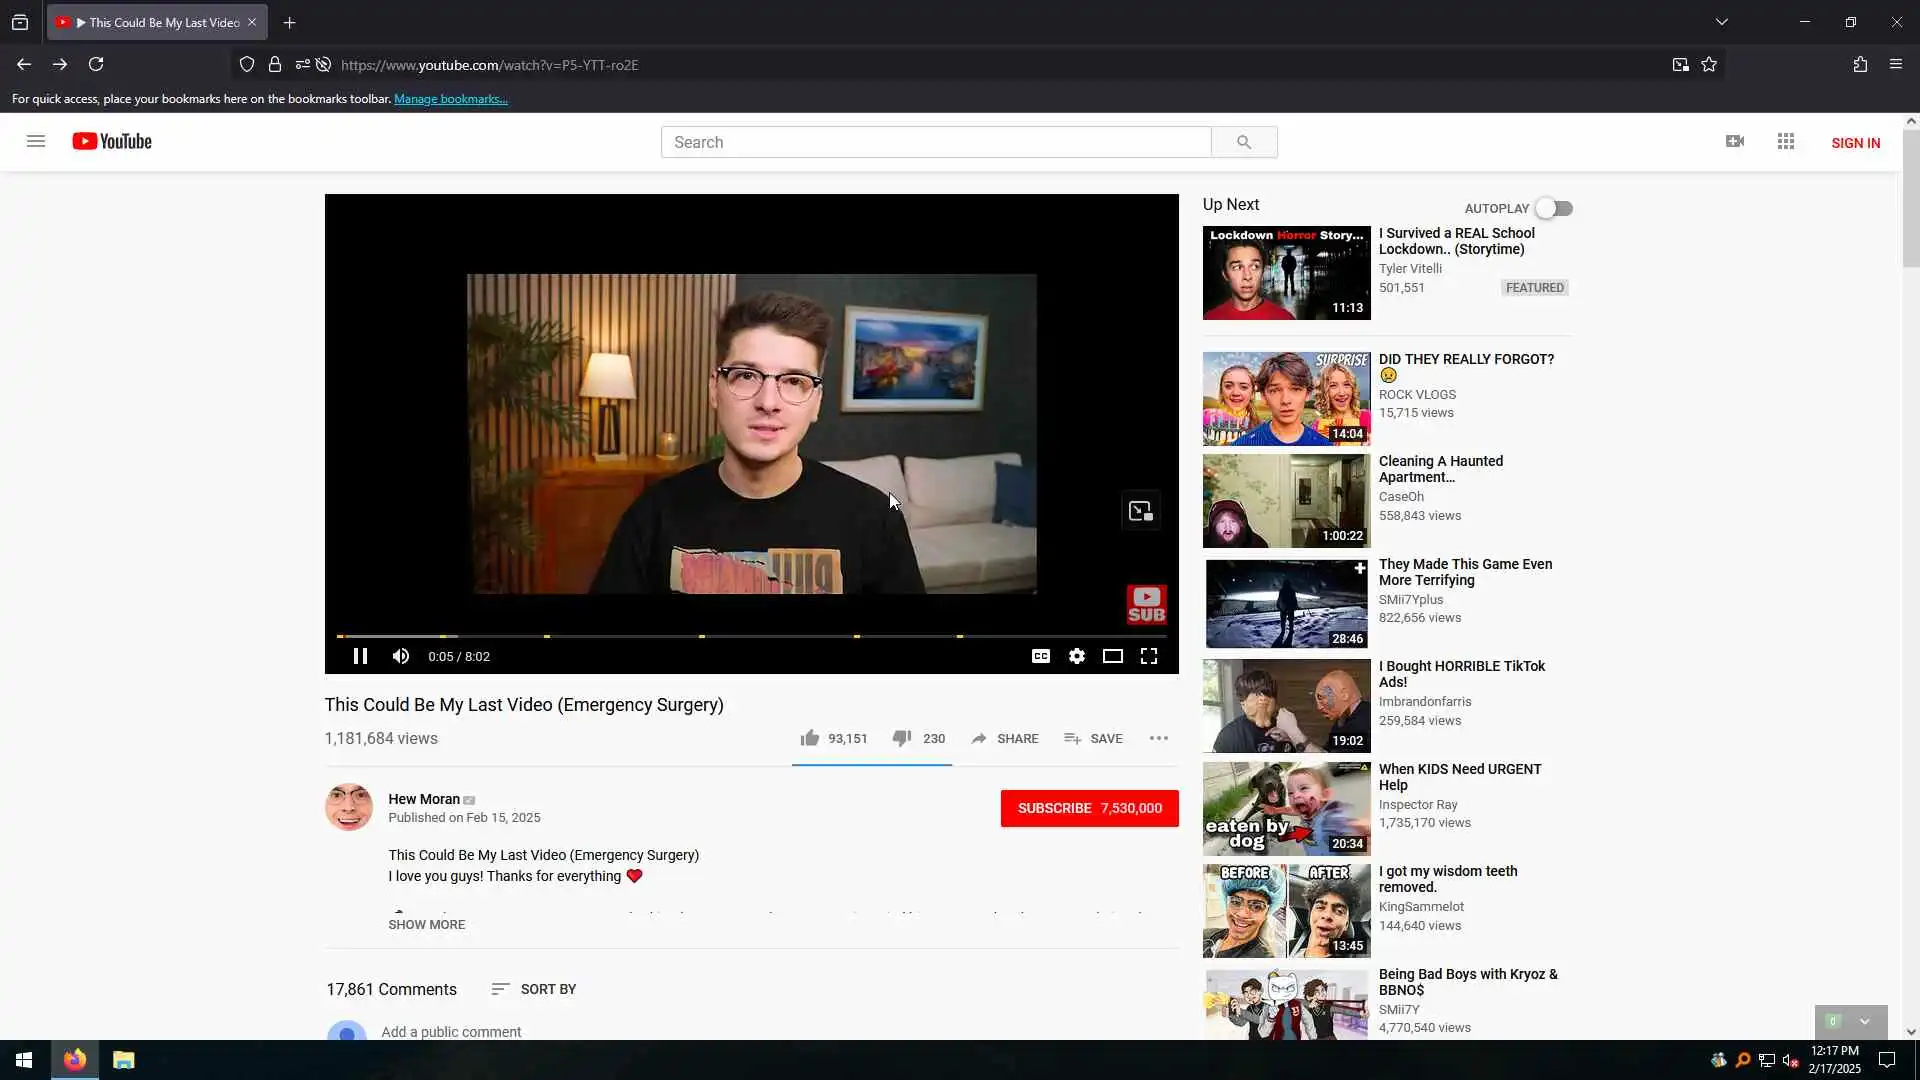Mute the video volume

(x=401, y=656)
